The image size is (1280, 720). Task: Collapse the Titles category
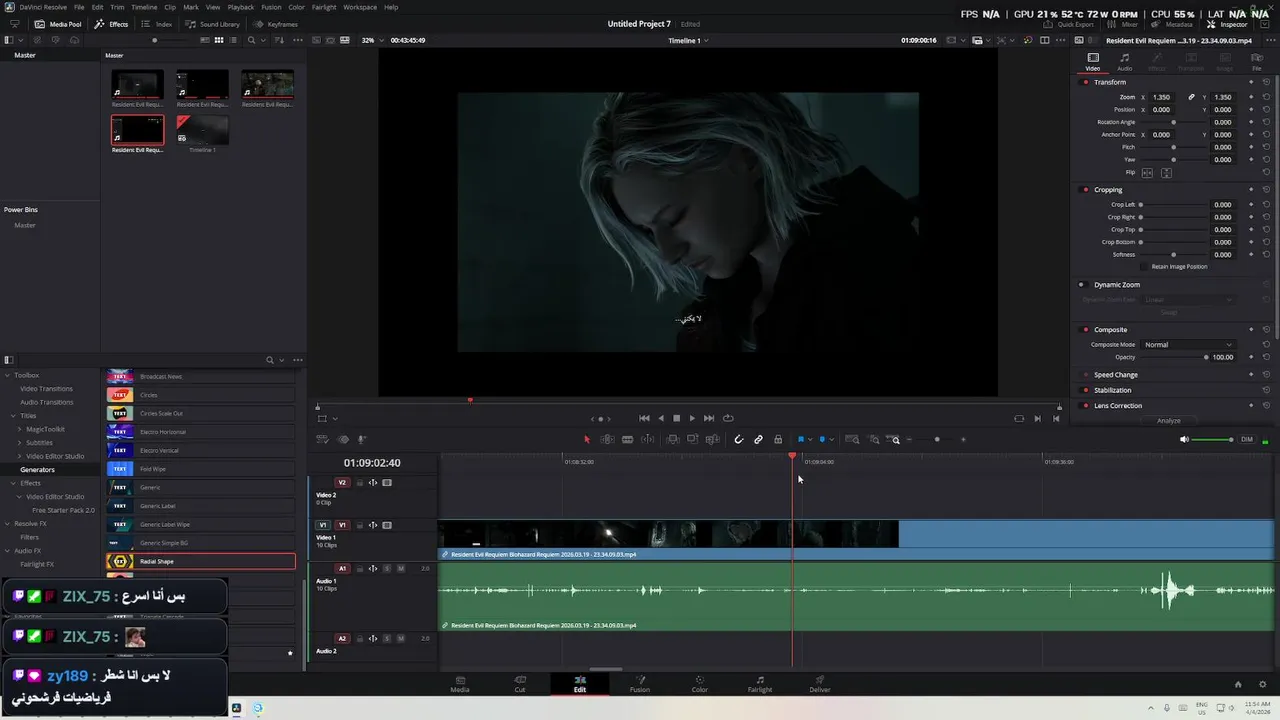coord(13,416)
